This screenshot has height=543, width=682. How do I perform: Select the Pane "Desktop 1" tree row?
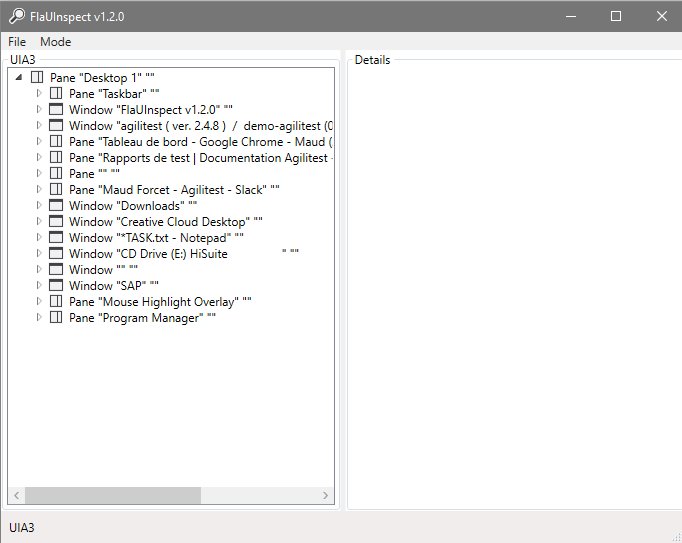pos(102,78)
